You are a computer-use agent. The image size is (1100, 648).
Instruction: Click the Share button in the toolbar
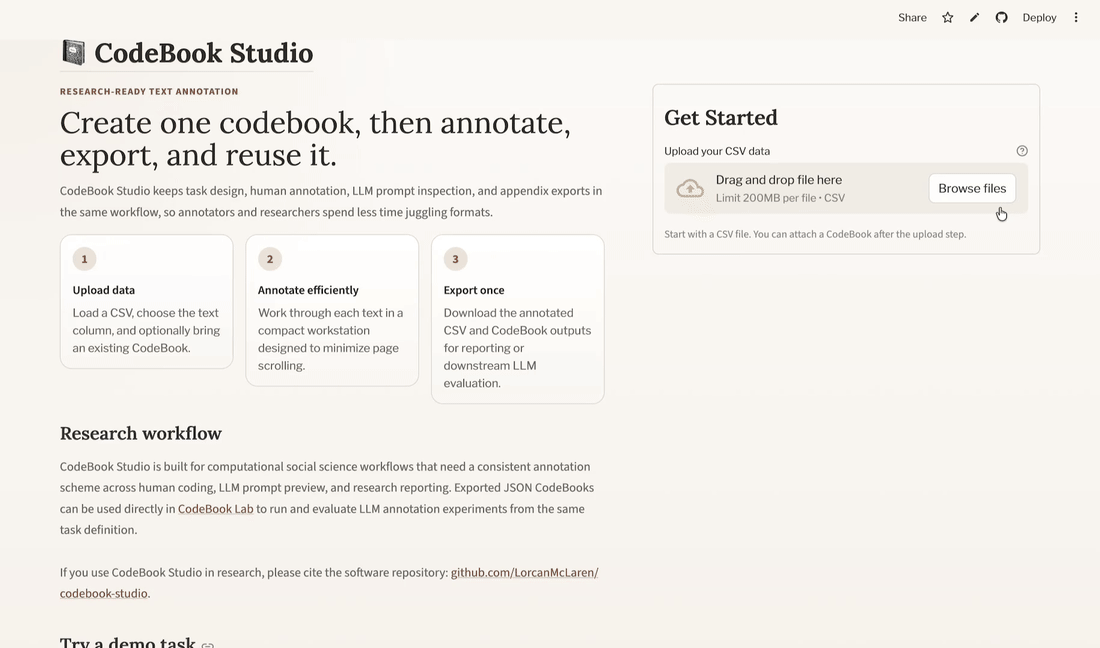click(x=912, y=18)
